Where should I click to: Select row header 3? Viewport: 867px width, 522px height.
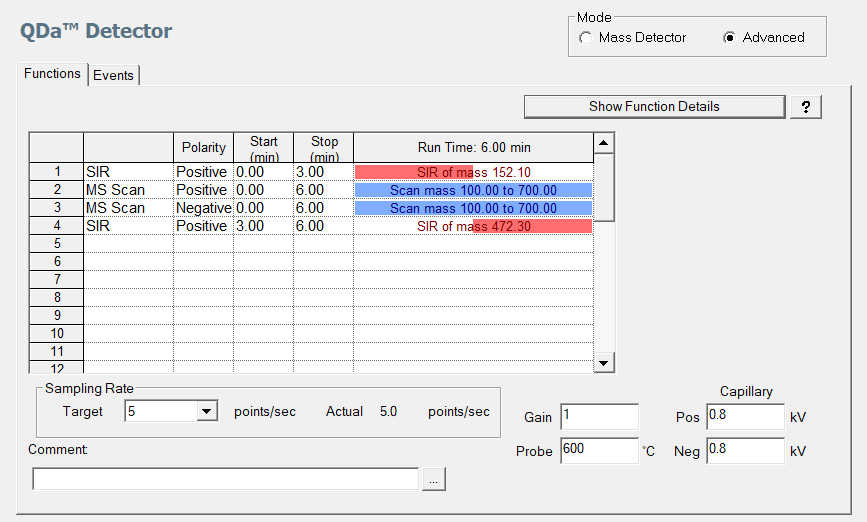(x=56, y=207)
